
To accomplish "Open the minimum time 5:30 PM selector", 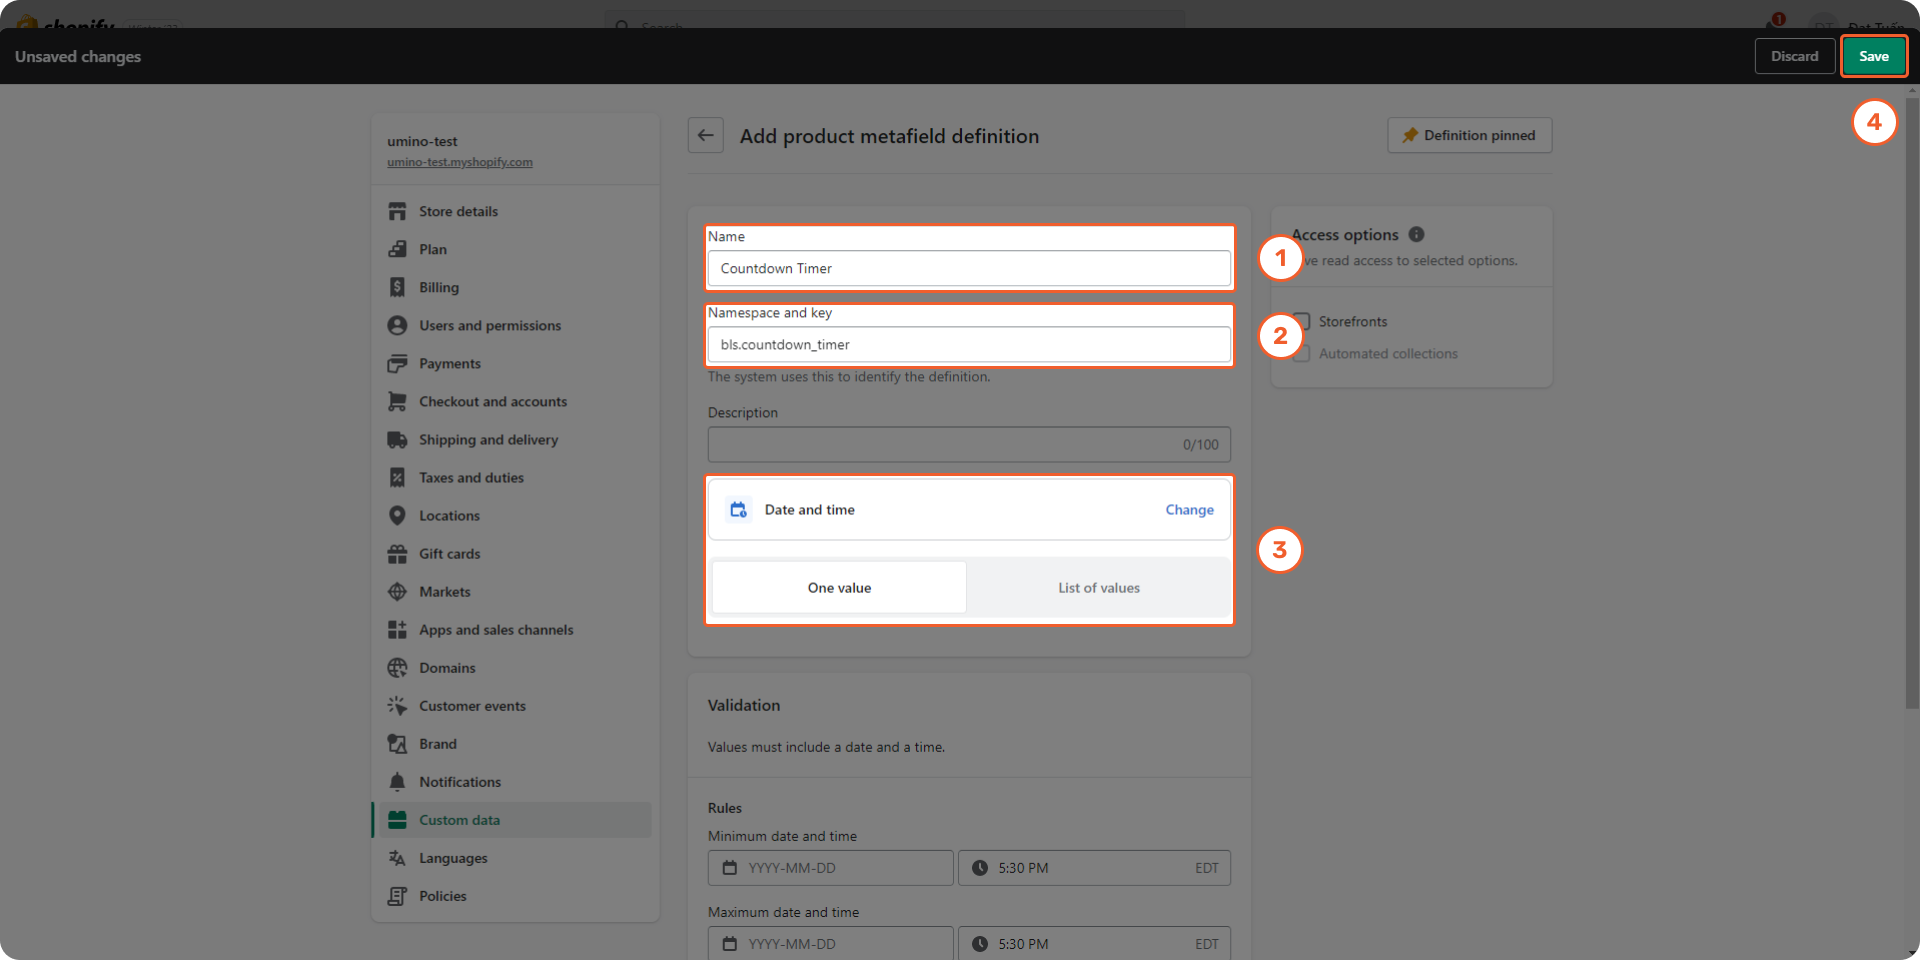I will [x=1094, y=868].
